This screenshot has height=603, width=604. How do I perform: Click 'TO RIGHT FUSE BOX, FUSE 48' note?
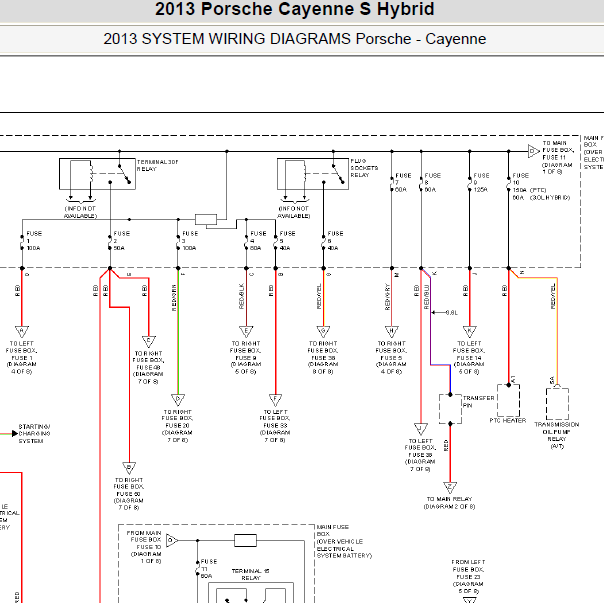(148, 367)
